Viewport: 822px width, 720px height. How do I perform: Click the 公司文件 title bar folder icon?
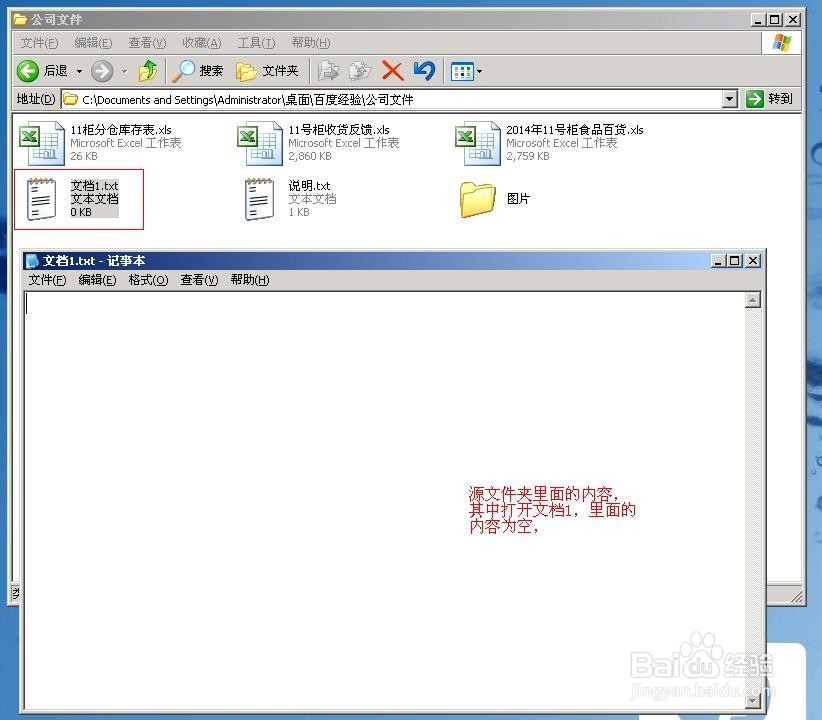pyautogui.click(x=20, y=20)
